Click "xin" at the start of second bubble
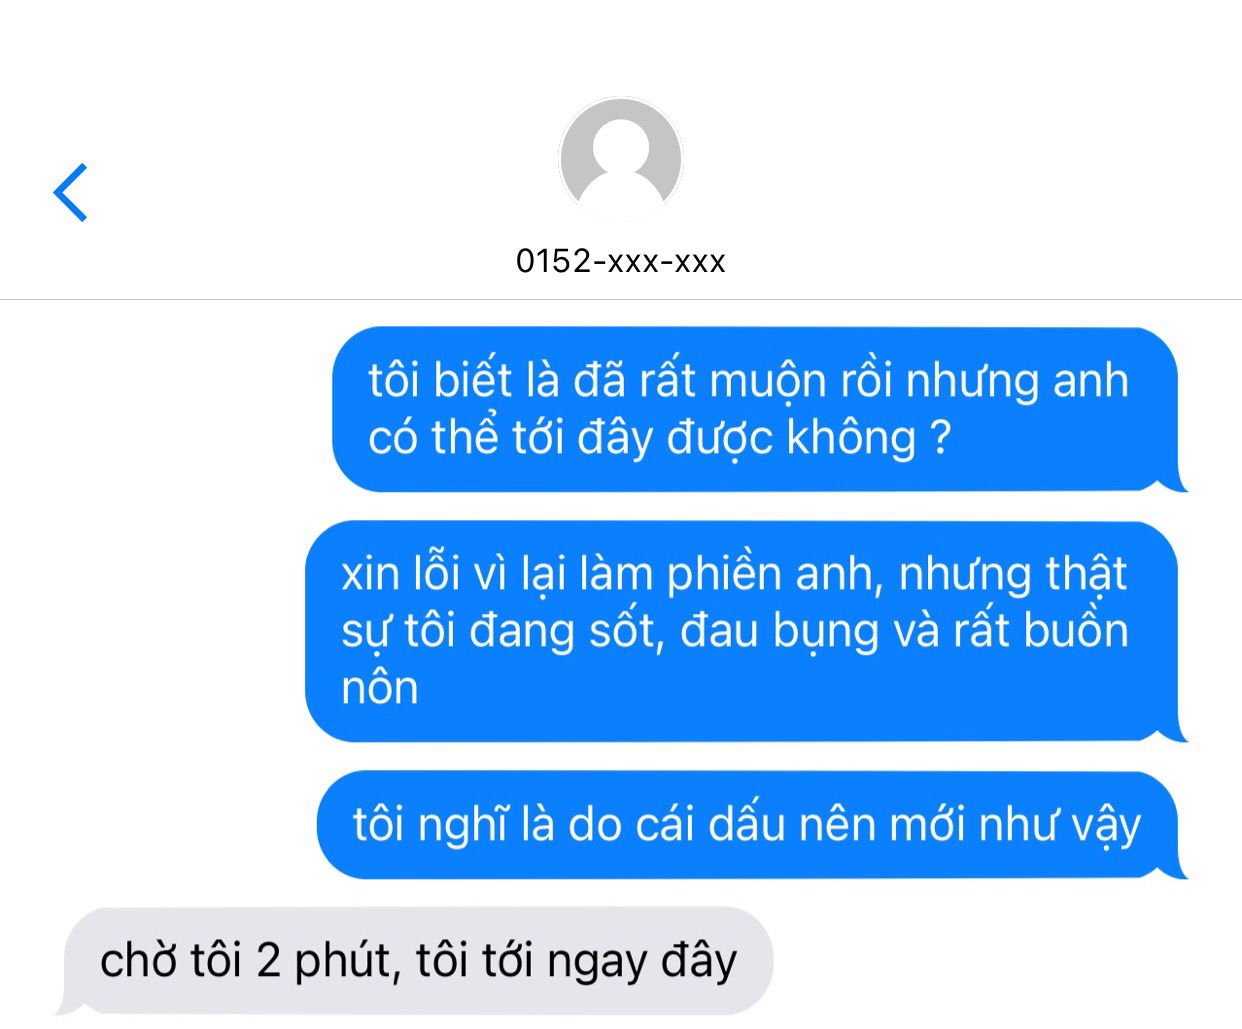The height and width of the screenshot is (1029, 1242). click(370, 574)
